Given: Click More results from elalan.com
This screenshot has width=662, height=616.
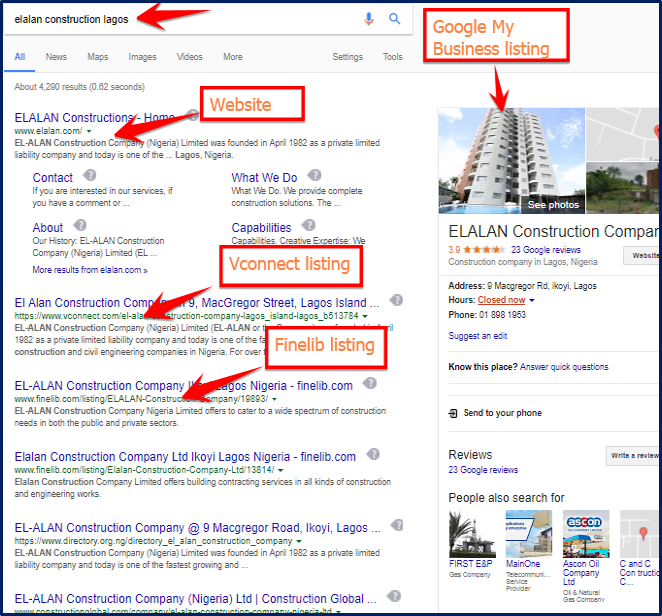Looking at the screenshot, I should coord(90,270).
